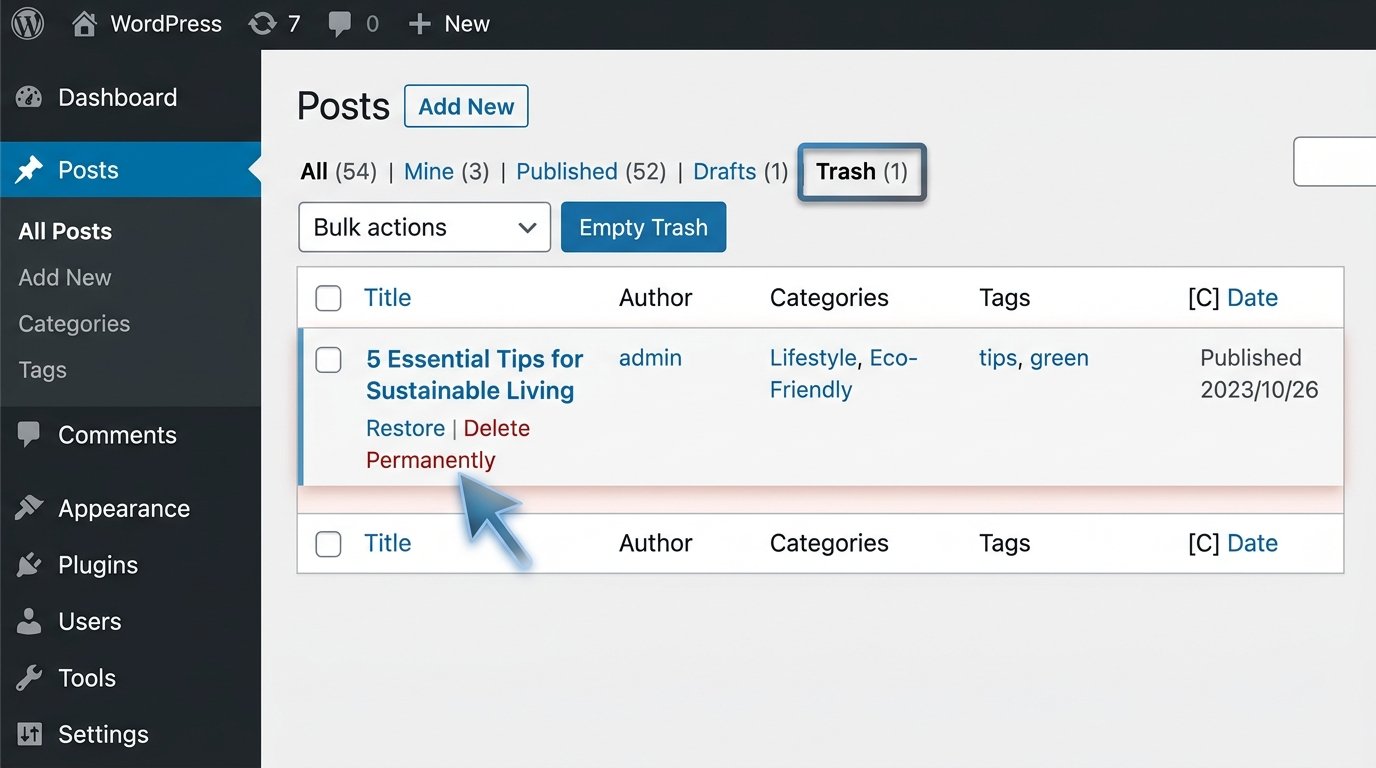This screenshot has height=768, width=1376.
Task: Select the Trash (1) filter
Action: click(862, 172)
